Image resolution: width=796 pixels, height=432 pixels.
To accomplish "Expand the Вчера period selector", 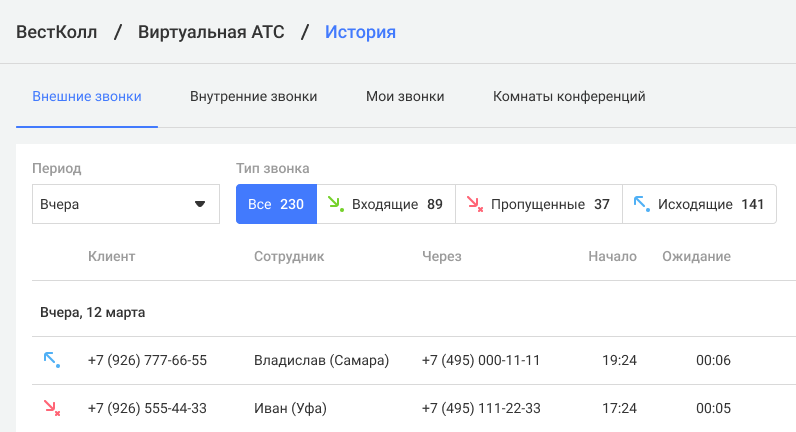I will click(126, 204).
